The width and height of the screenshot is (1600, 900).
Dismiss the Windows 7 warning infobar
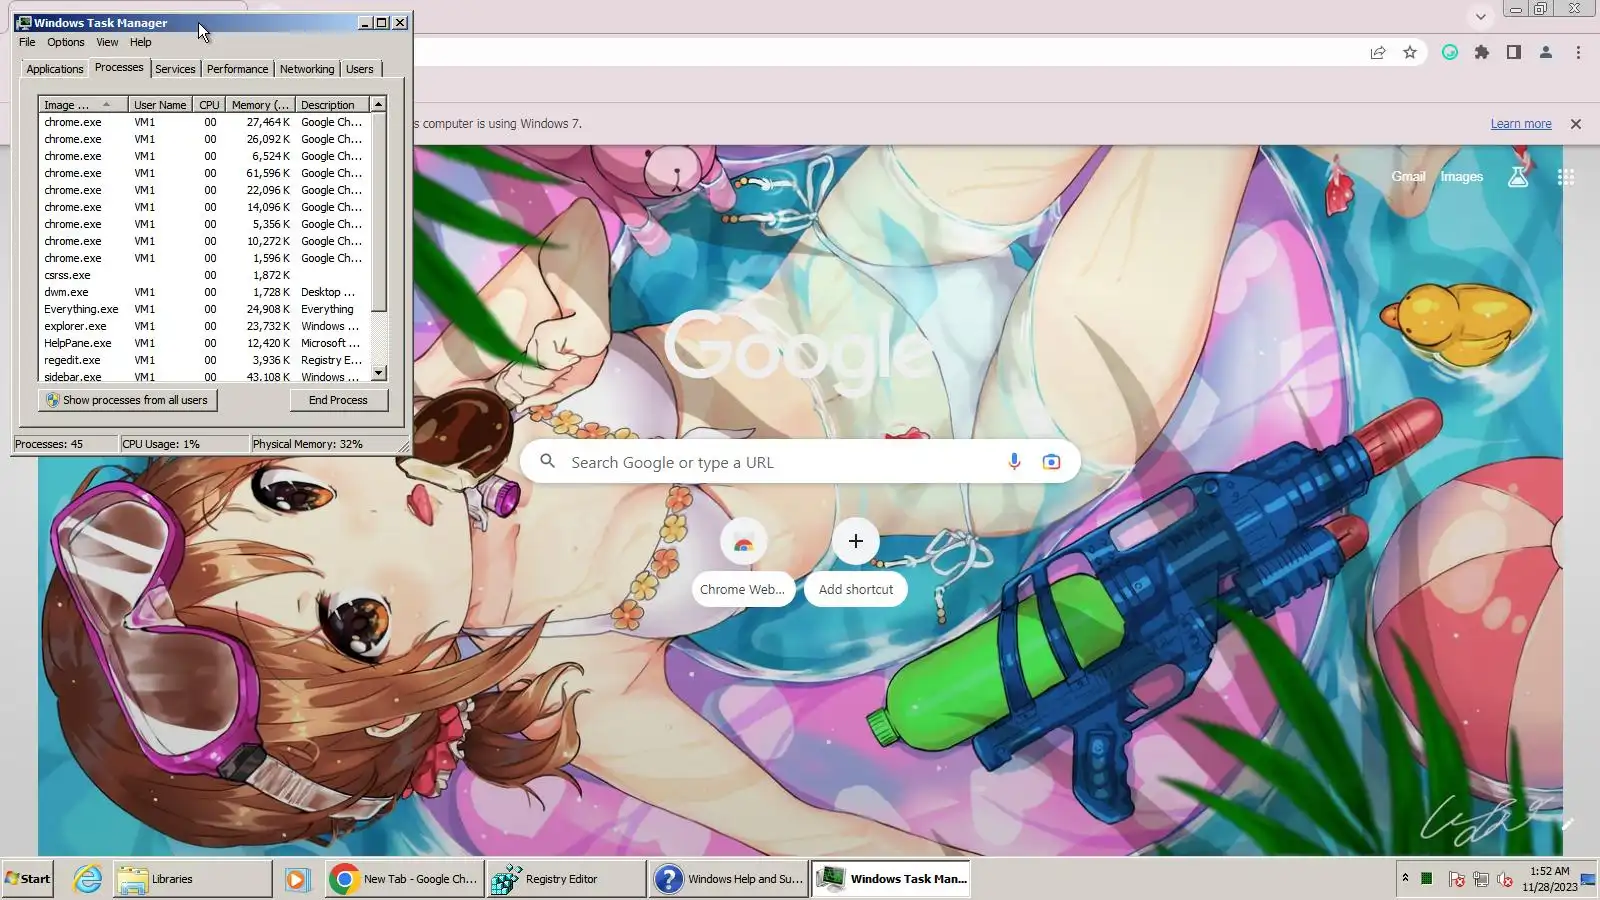pos(1576,124)
